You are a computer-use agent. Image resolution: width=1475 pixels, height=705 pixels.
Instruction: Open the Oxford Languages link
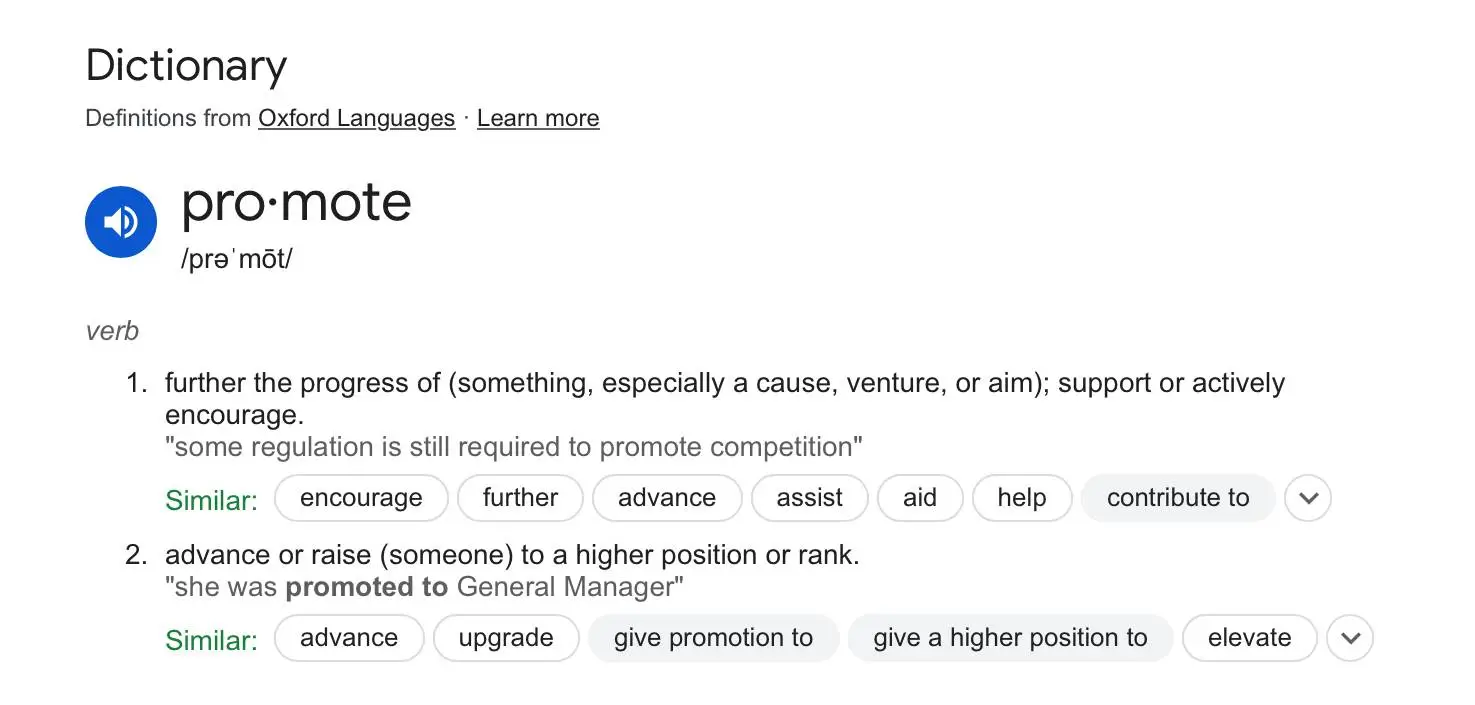[x=356, y=118]
